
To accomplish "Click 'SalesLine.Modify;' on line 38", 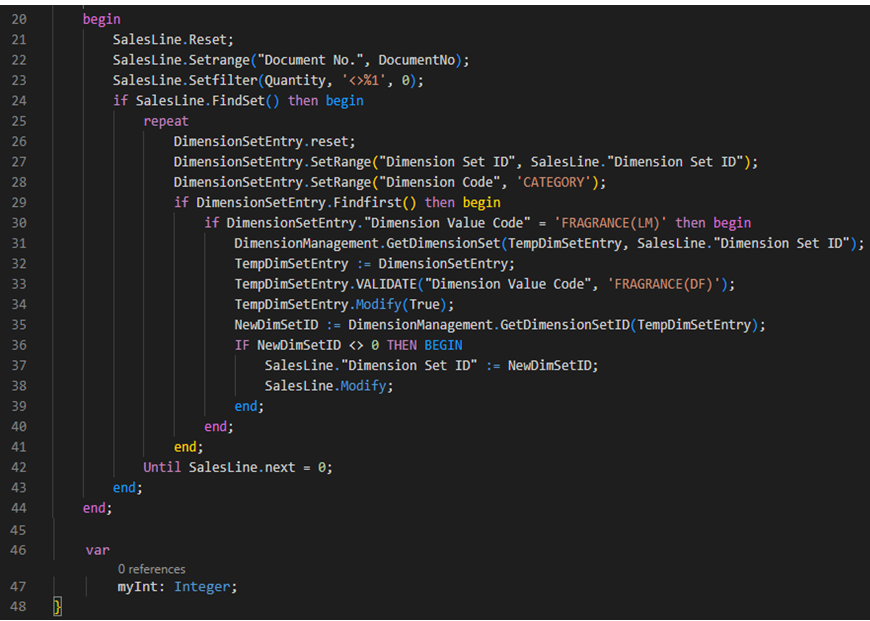I will click(x=329, y=386).
